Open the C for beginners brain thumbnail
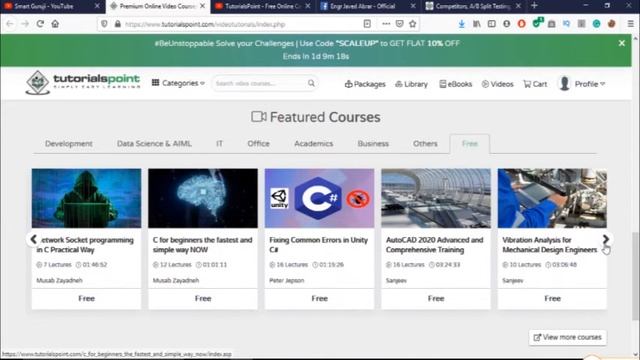 coord(203,198)
